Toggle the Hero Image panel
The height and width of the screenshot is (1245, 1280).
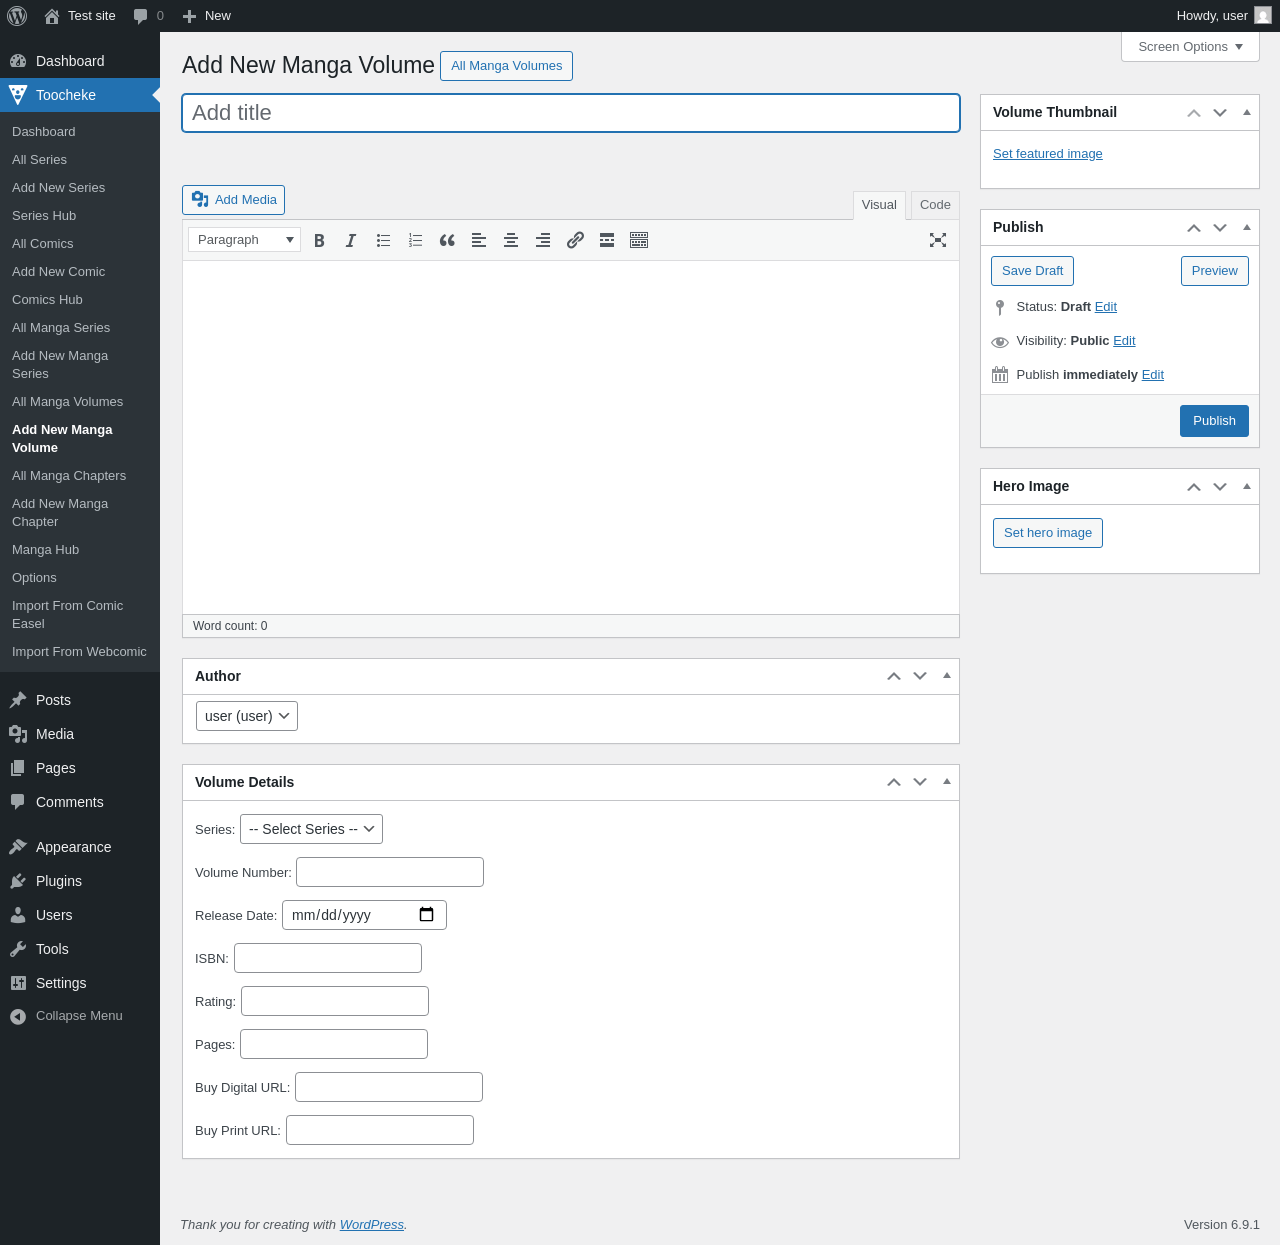tap(1247, 486)
